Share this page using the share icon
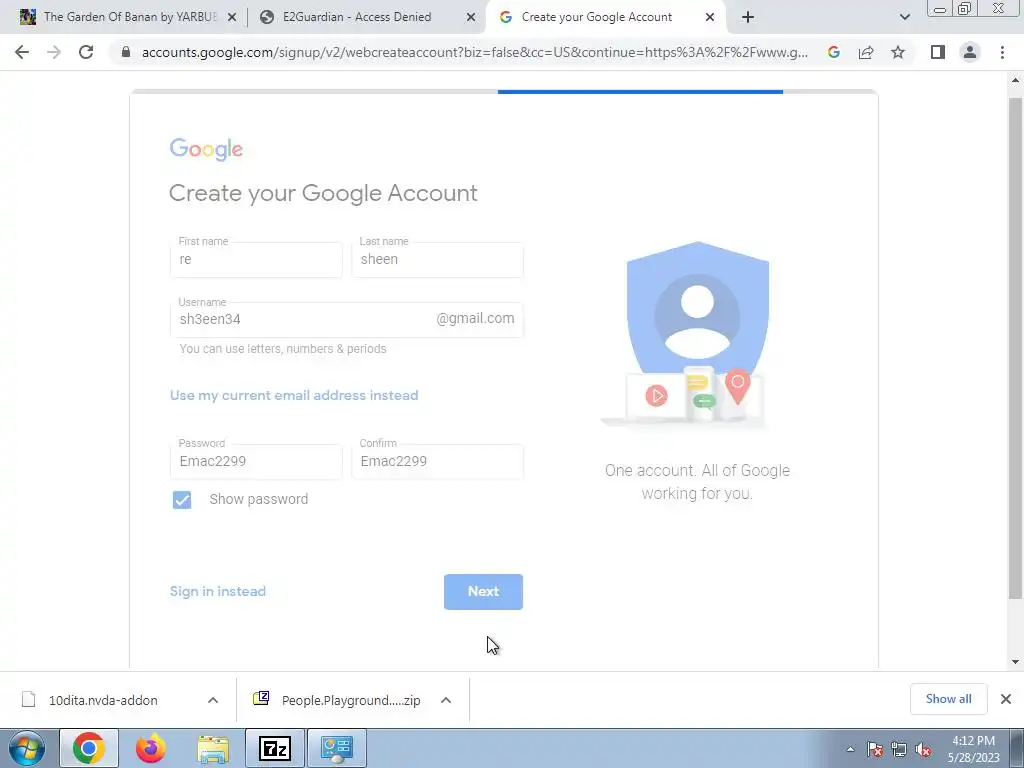The width and height of the screenshot is (1024, 768). [866, 52]
